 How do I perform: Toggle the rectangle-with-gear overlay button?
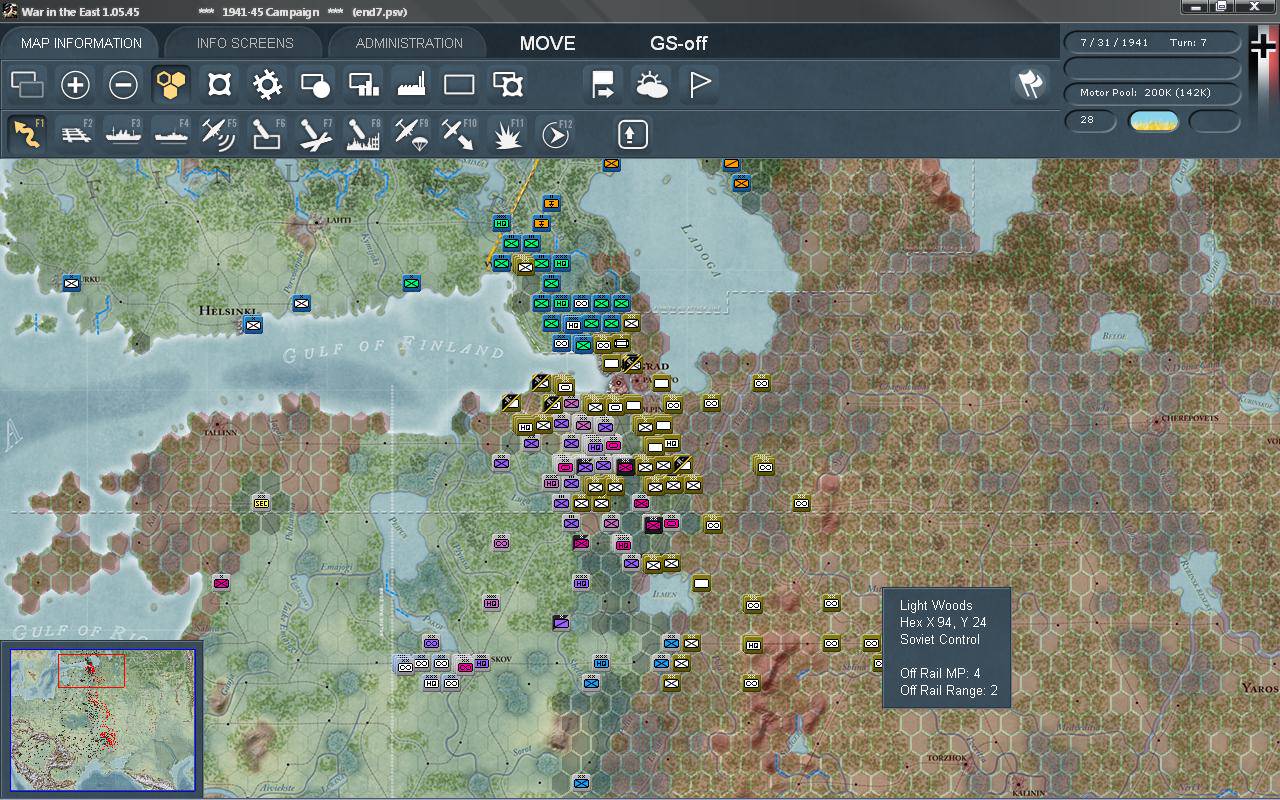coord(507,85)
